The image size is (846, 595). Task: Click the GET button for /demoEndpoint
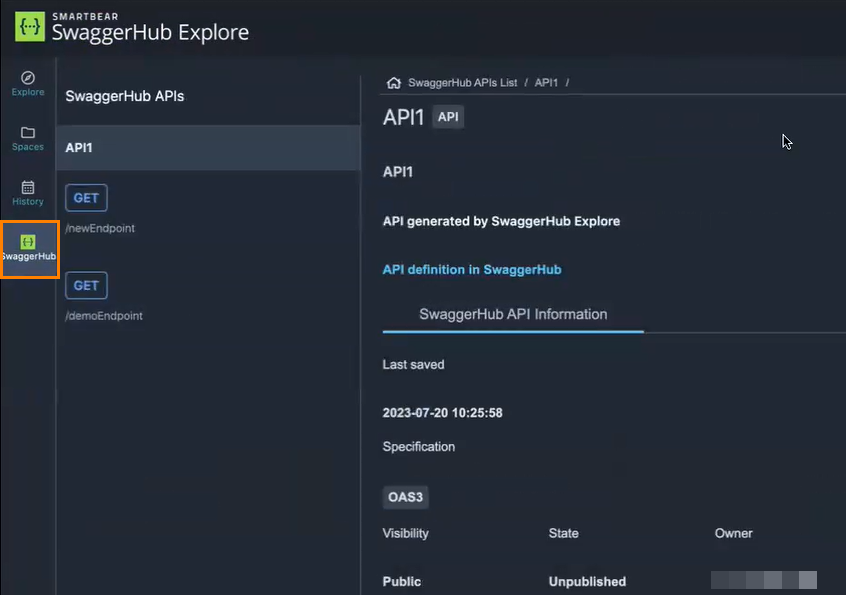click(86, 285)
